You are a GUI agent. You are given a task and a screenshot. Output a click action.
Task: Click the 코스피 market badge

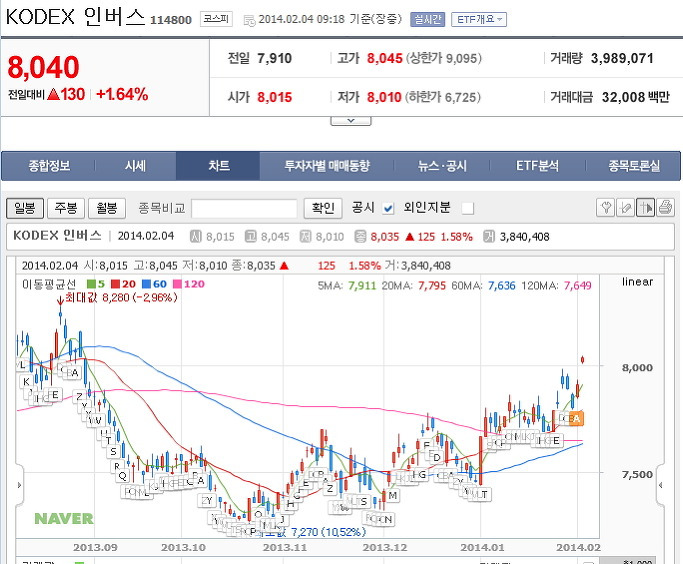point(216,19)
